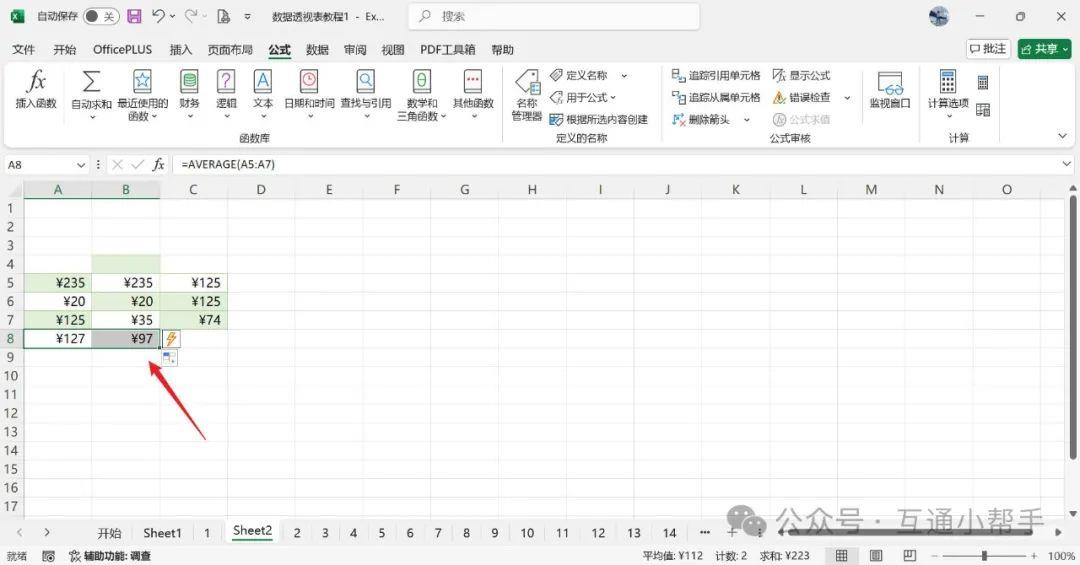The height and width of the screenshot is (565, 1080).
Task: Expand the Define Name (定义名称) dropdown arrow
Action: click(624, 76)
